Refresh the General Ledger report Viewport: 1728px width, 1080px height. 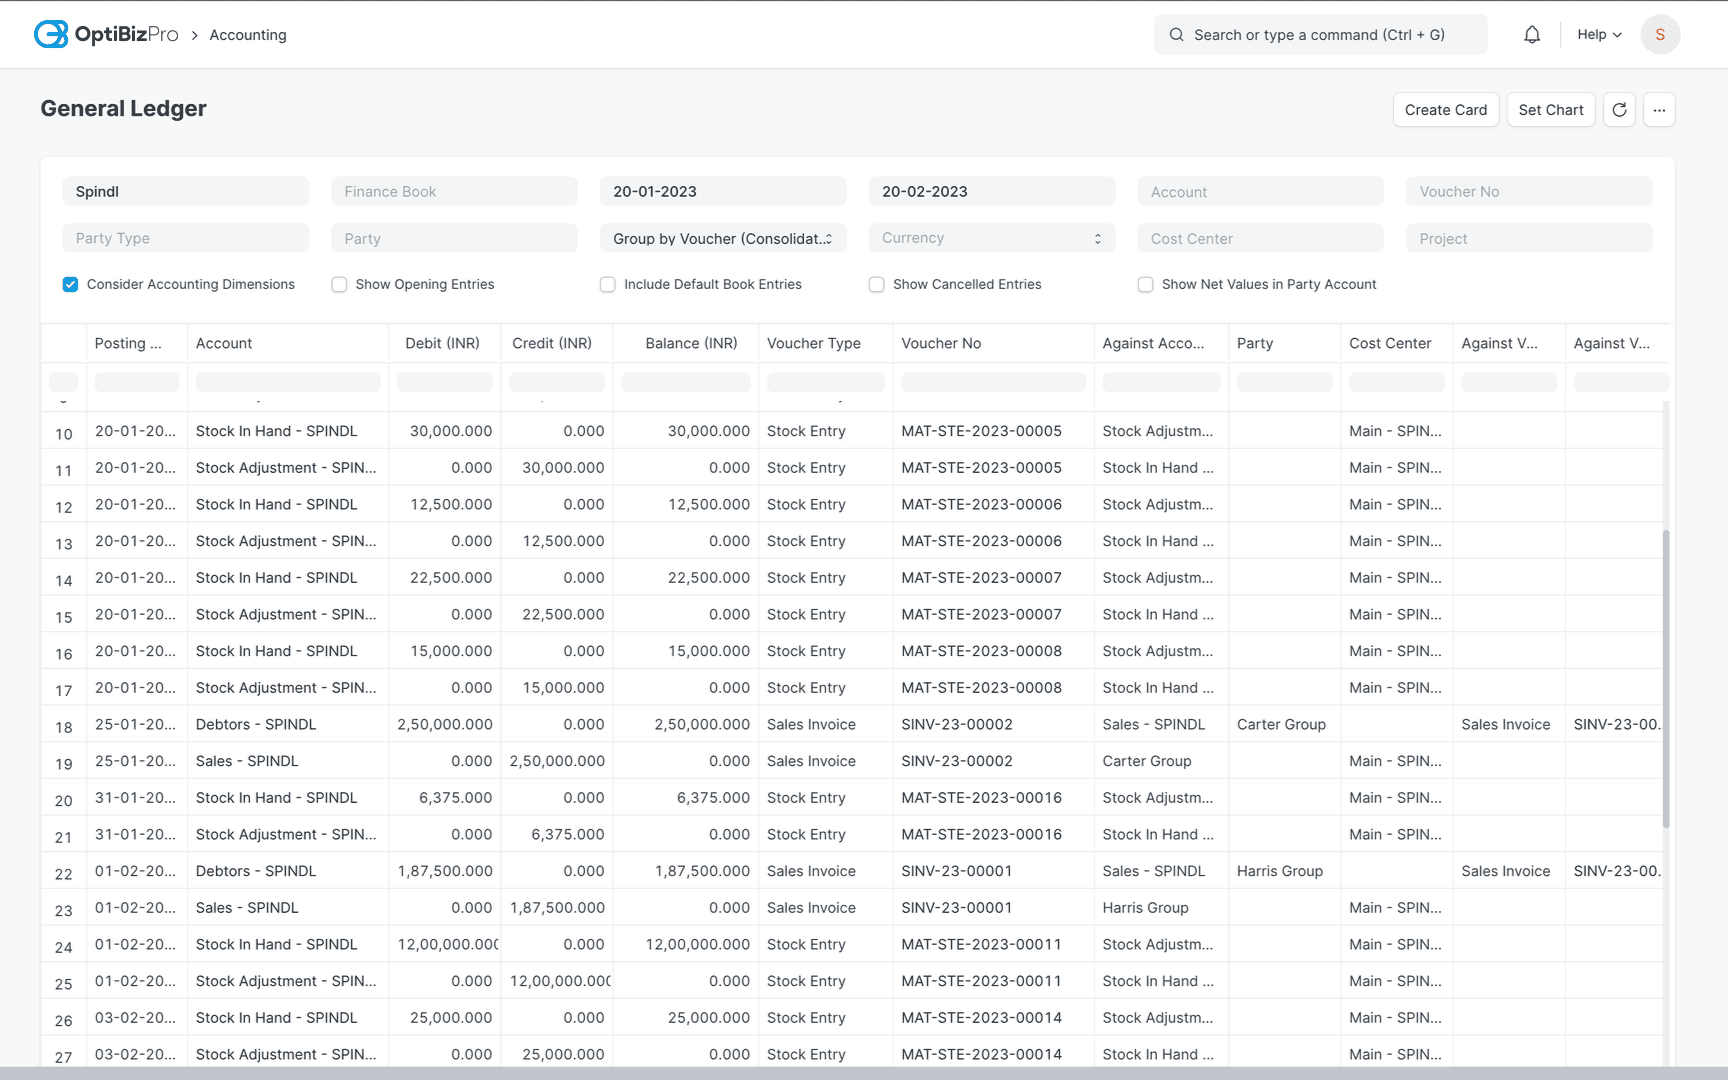pos(1619,110)
